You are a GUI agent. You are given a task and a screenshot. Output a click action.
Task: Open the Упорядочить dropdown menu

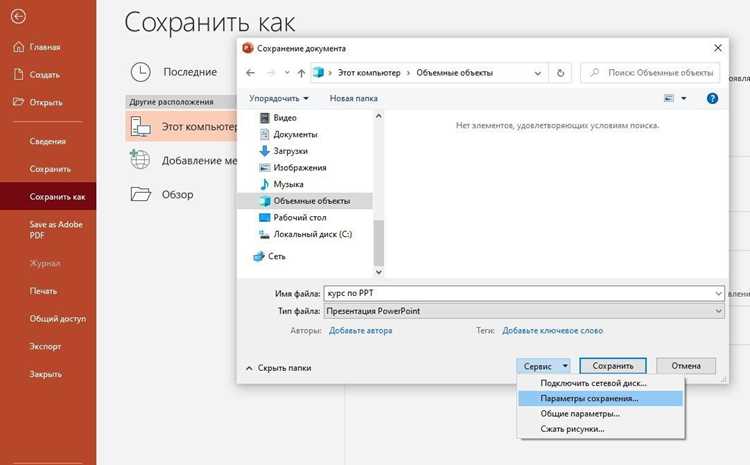pos(278,98)
